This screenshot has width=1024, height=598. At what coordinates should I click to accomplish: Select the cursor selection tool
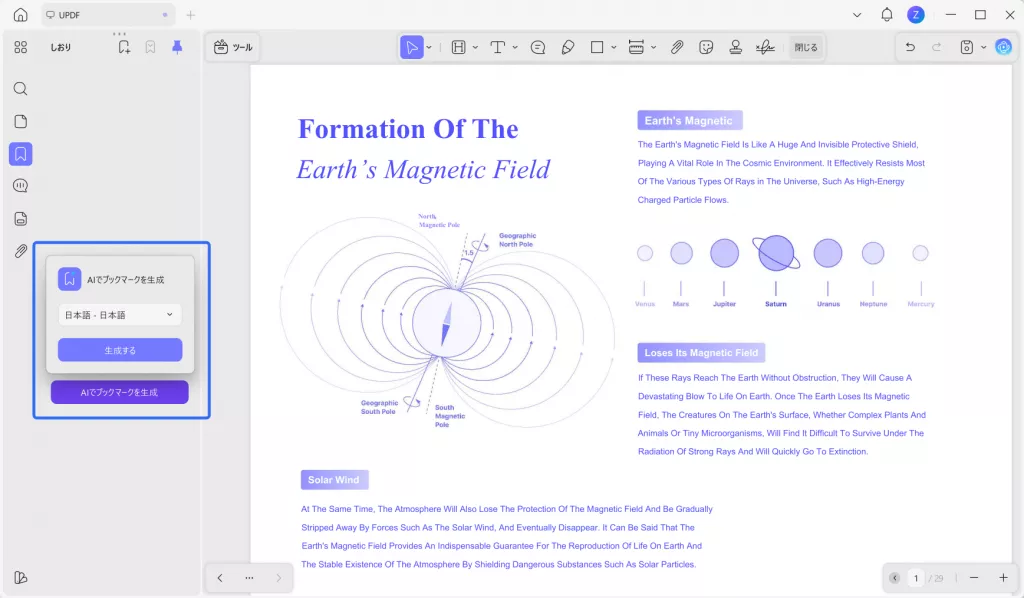click(411, 47)
